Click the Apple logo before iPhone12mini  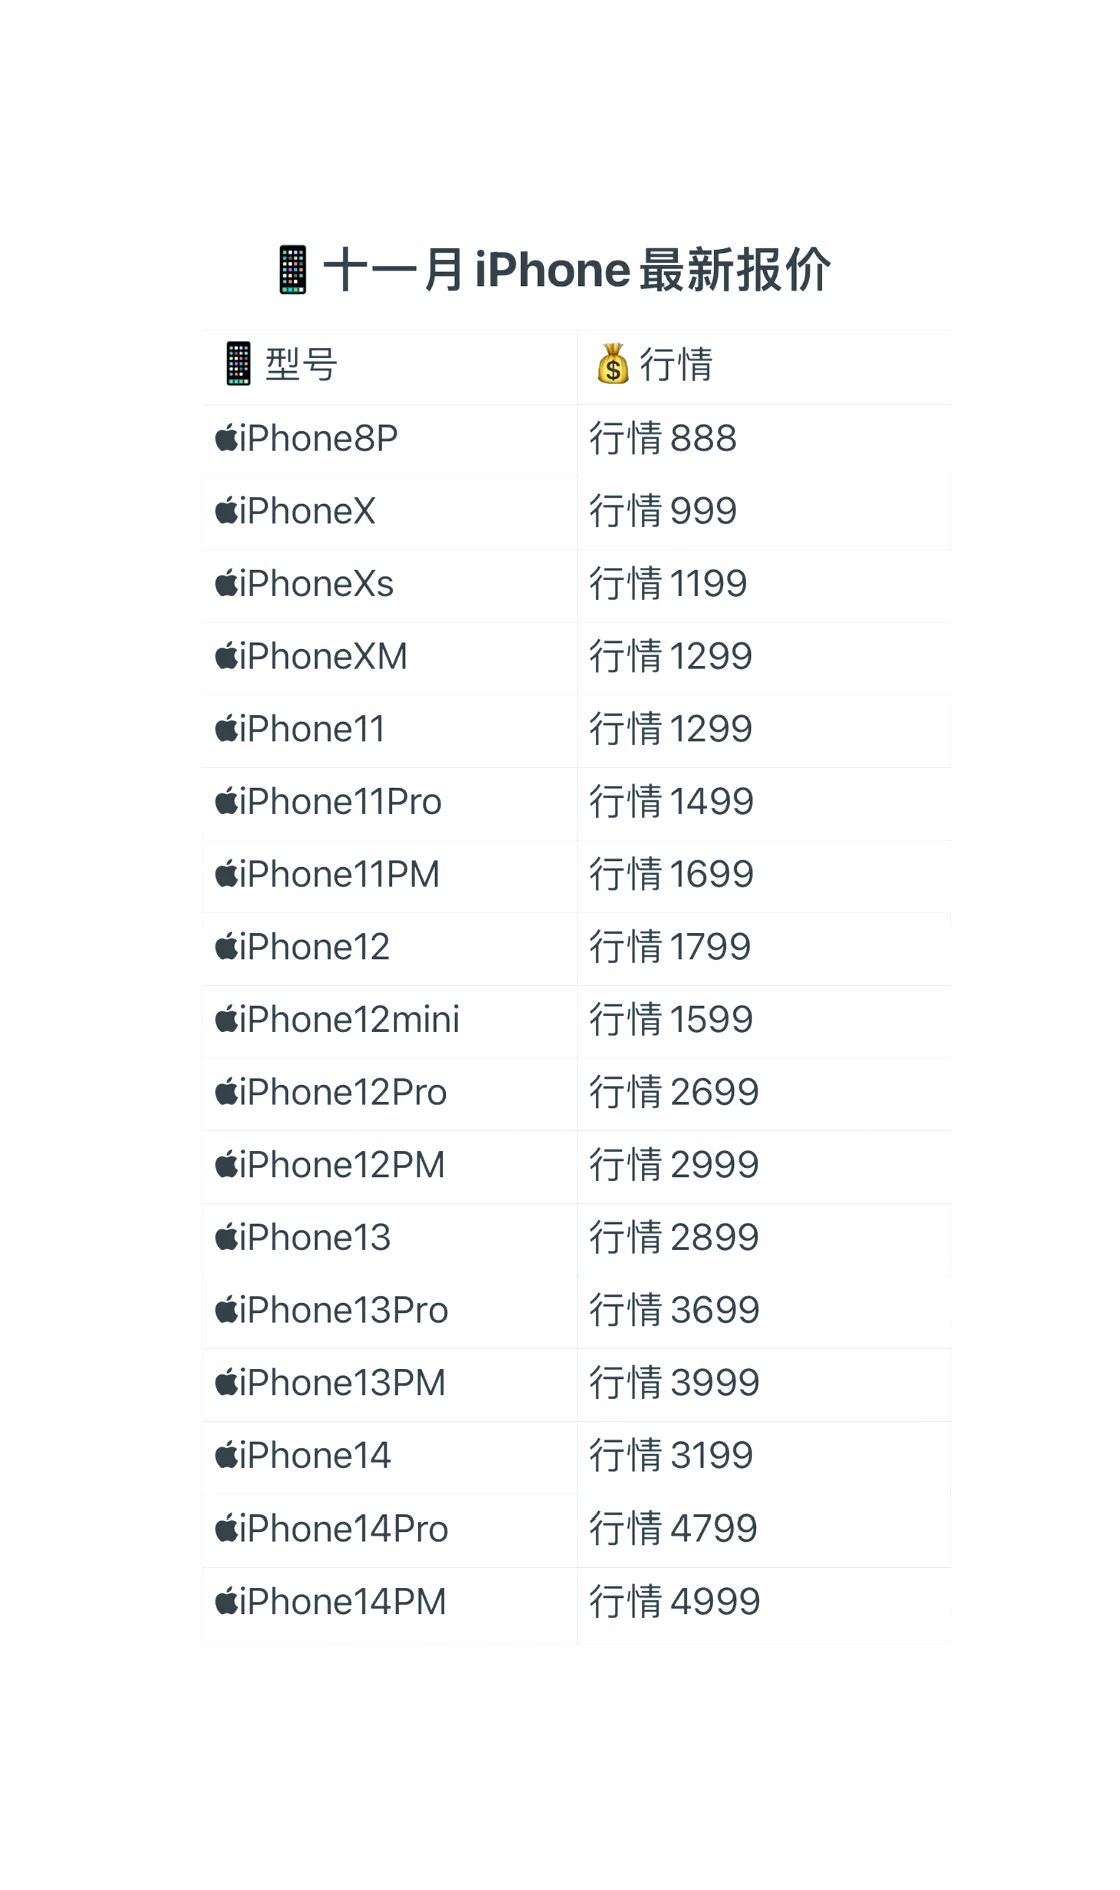[x=226, y=1019]
